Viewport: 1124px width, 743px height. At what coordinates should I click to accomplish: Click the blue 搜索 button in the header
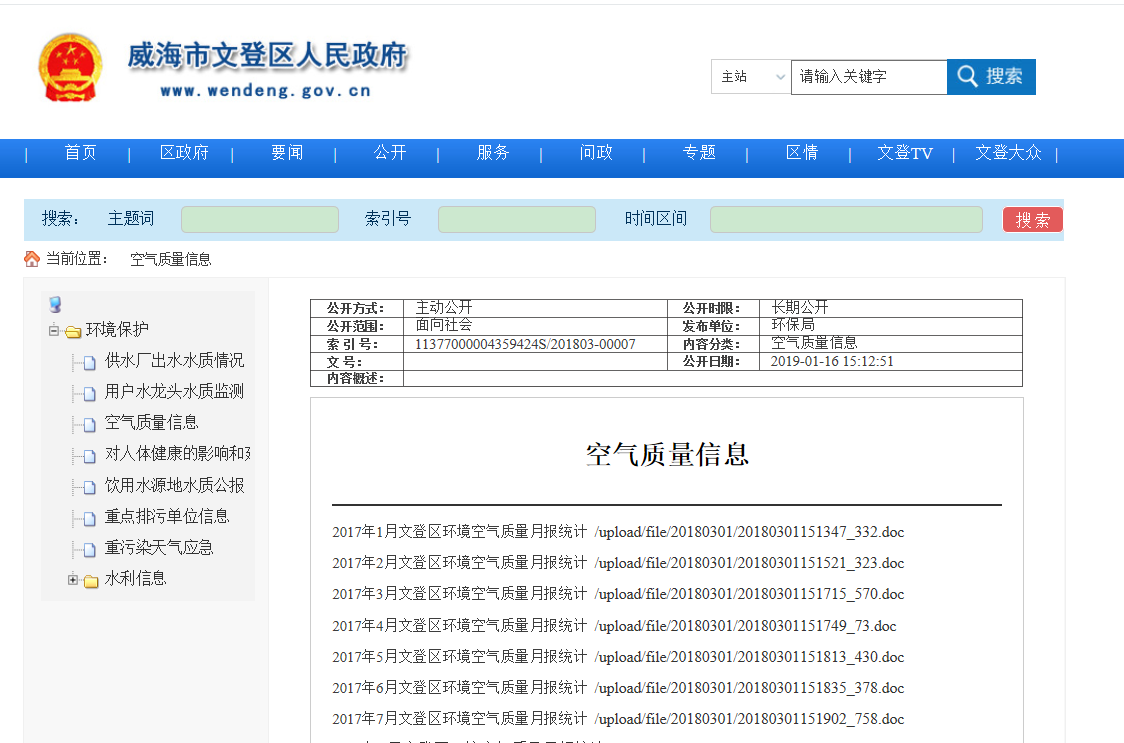990,77
